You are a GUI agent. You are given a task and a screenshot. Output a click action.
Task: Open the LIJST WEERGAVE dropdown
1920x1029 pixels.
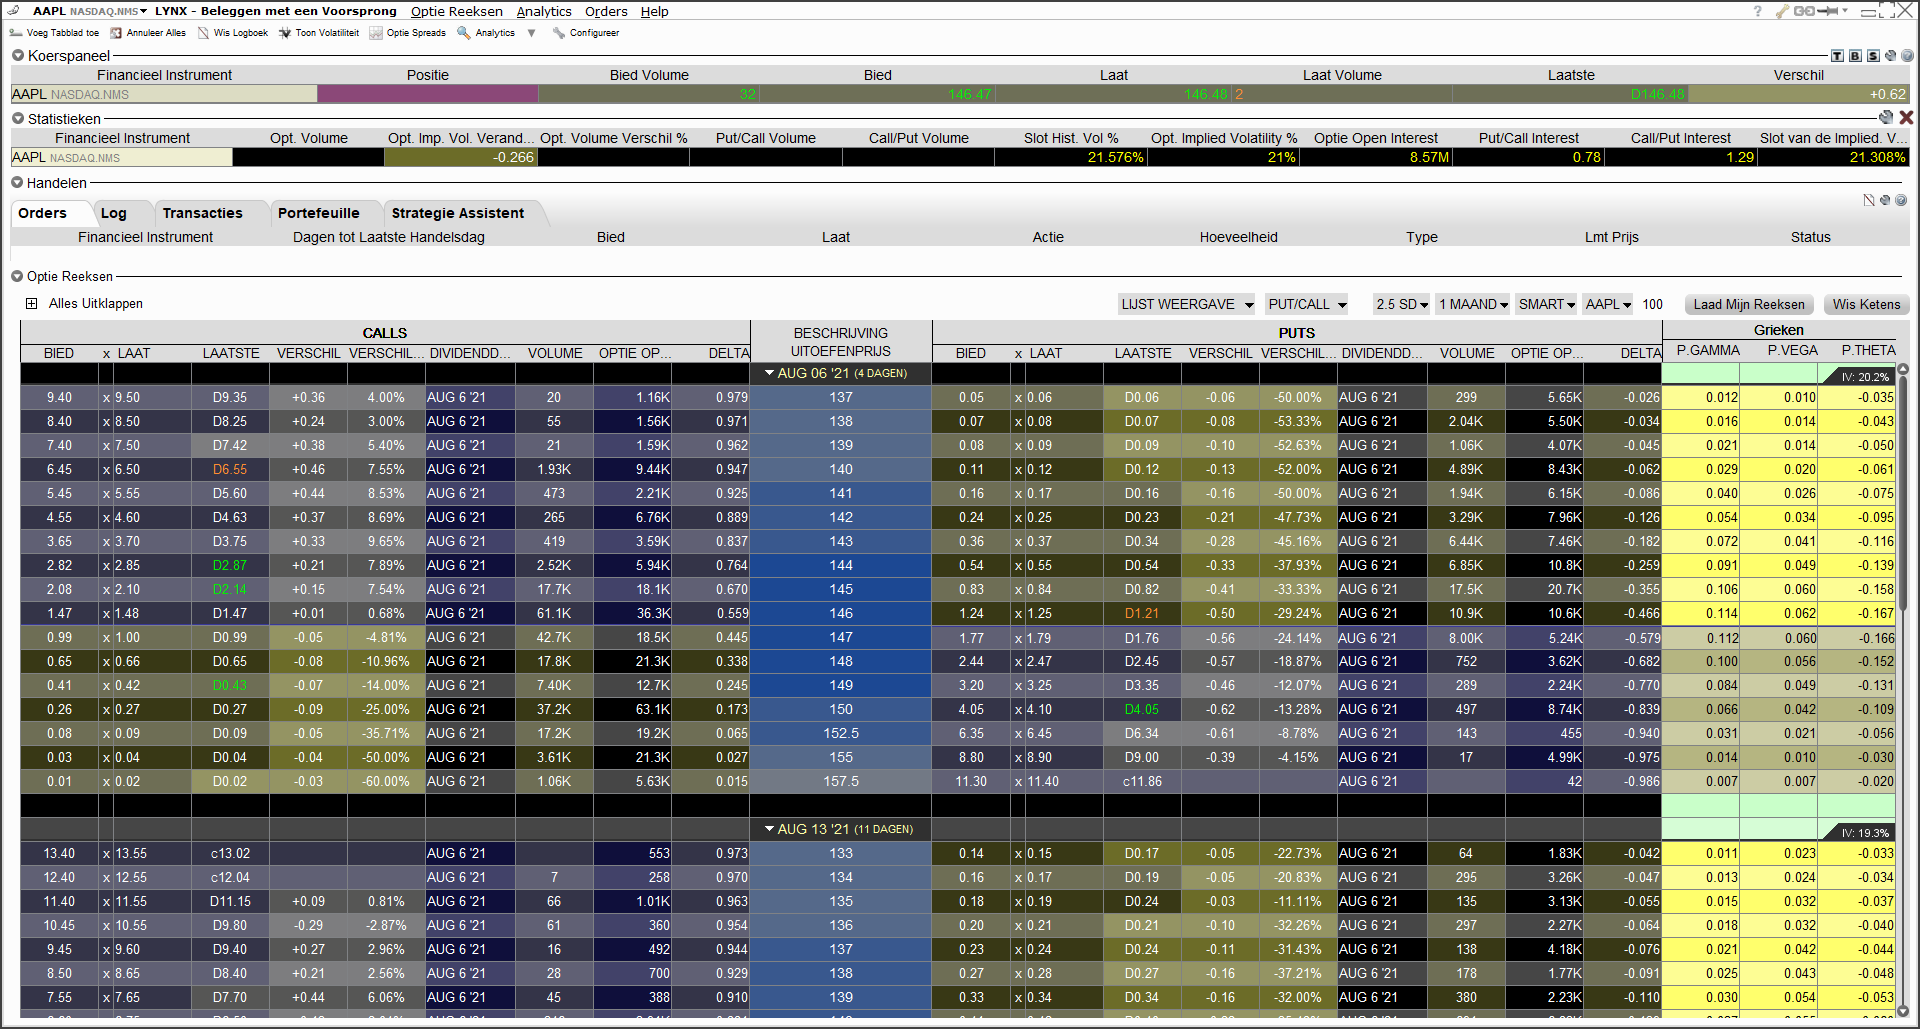[1187, 304]
